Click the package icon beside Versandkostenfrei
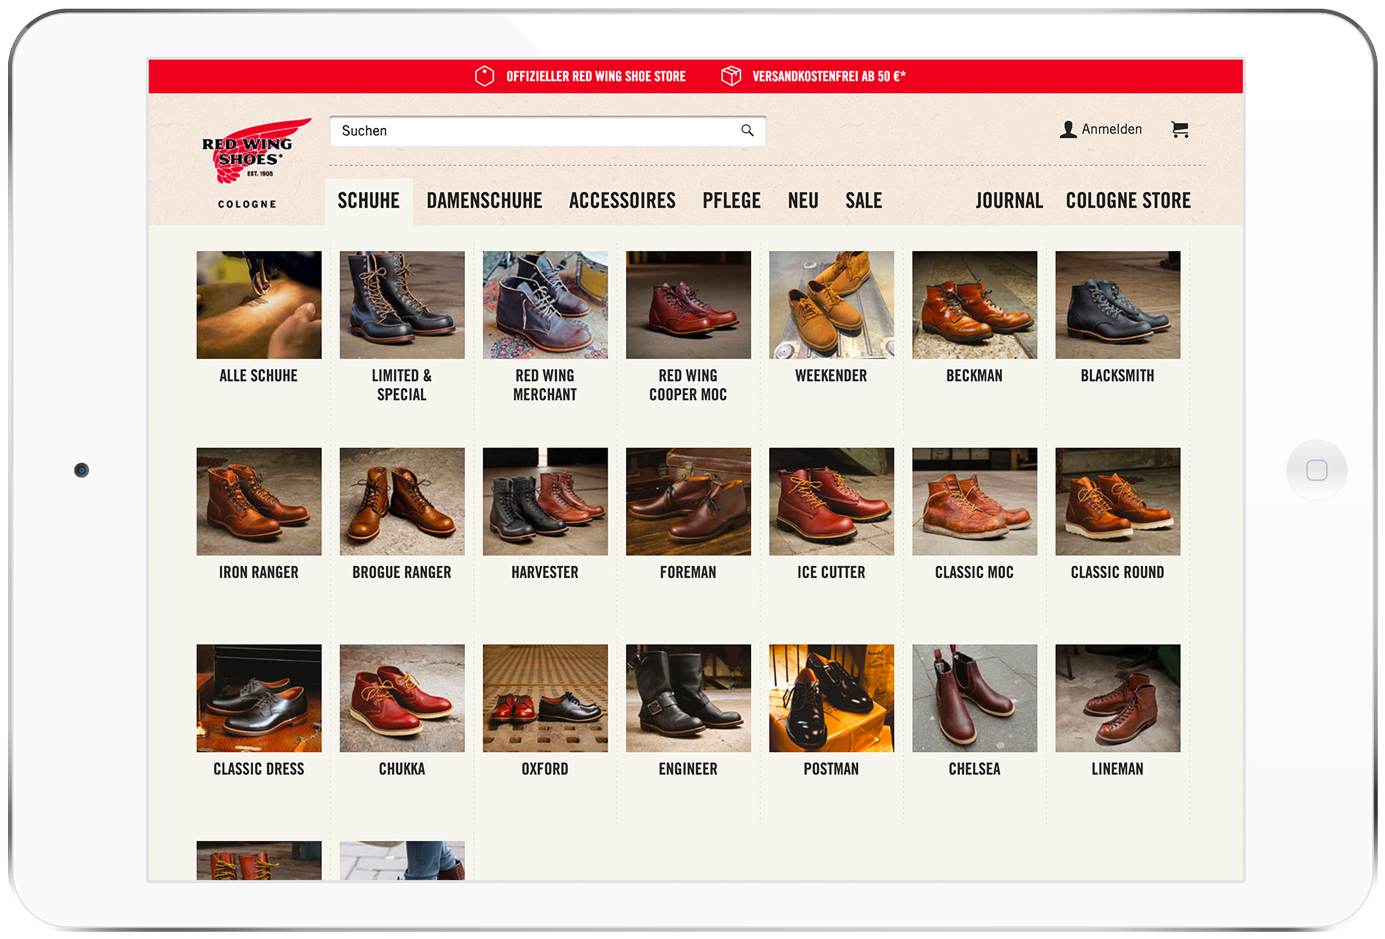Screen dimensions: 1385x939 pyautogui.click(x=731, y=76)
